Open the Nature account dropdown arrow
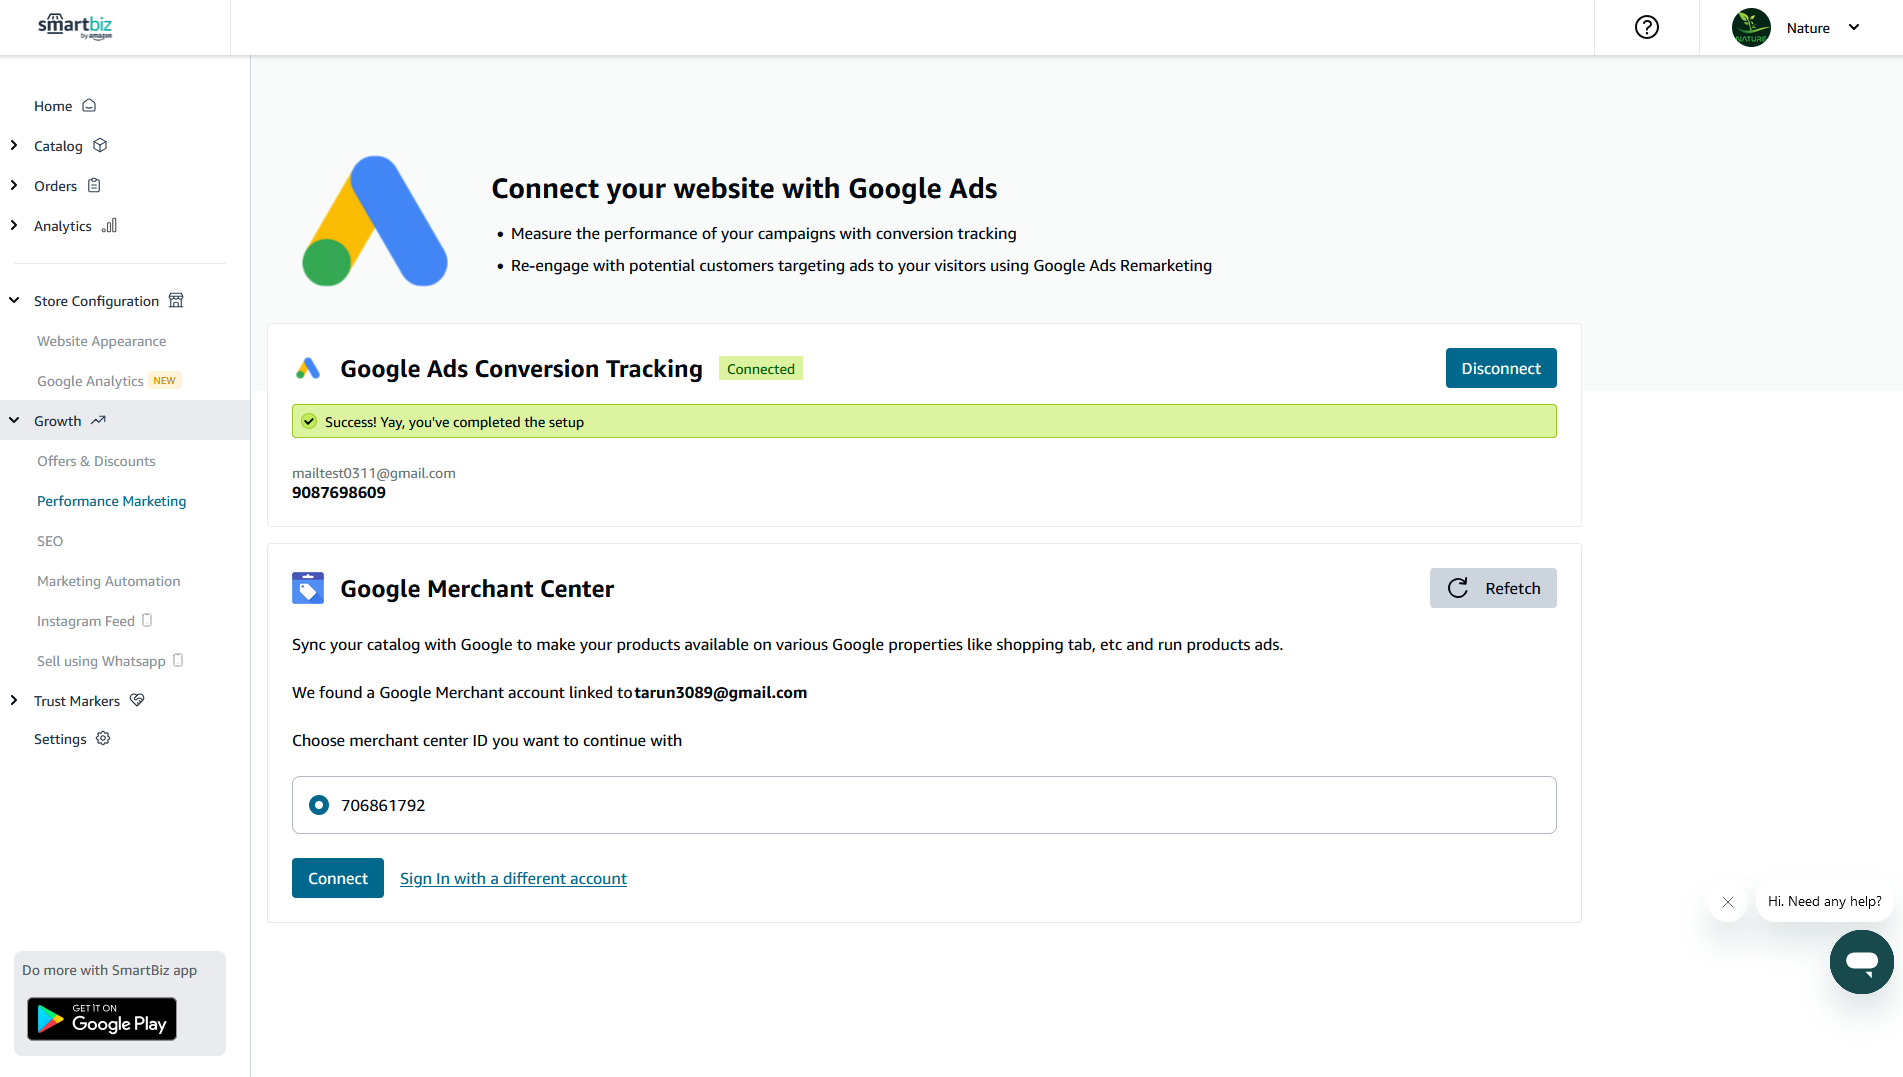This screenshot has height=1077, width=1903. [1854, 28]
